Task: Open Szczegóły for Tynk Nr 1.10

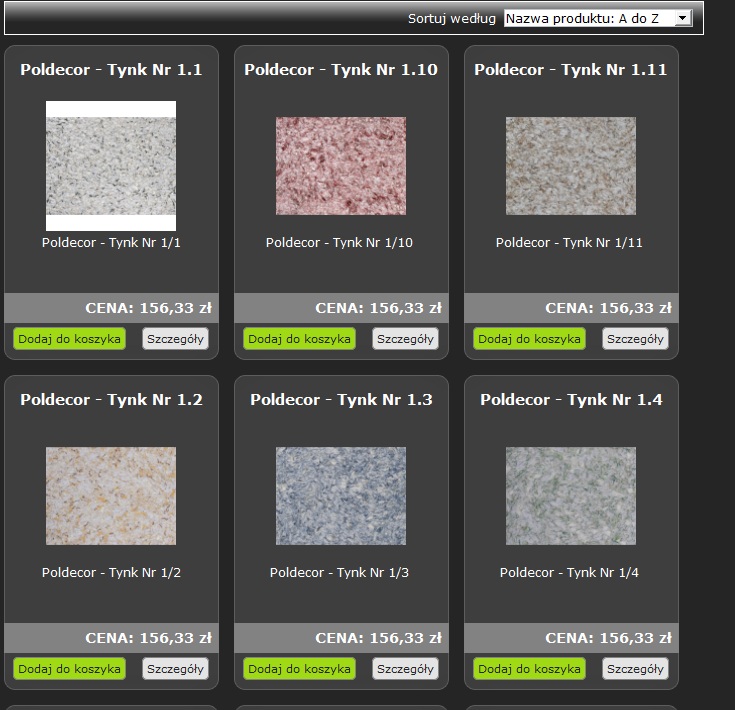Action: click(x=405, y=339)
